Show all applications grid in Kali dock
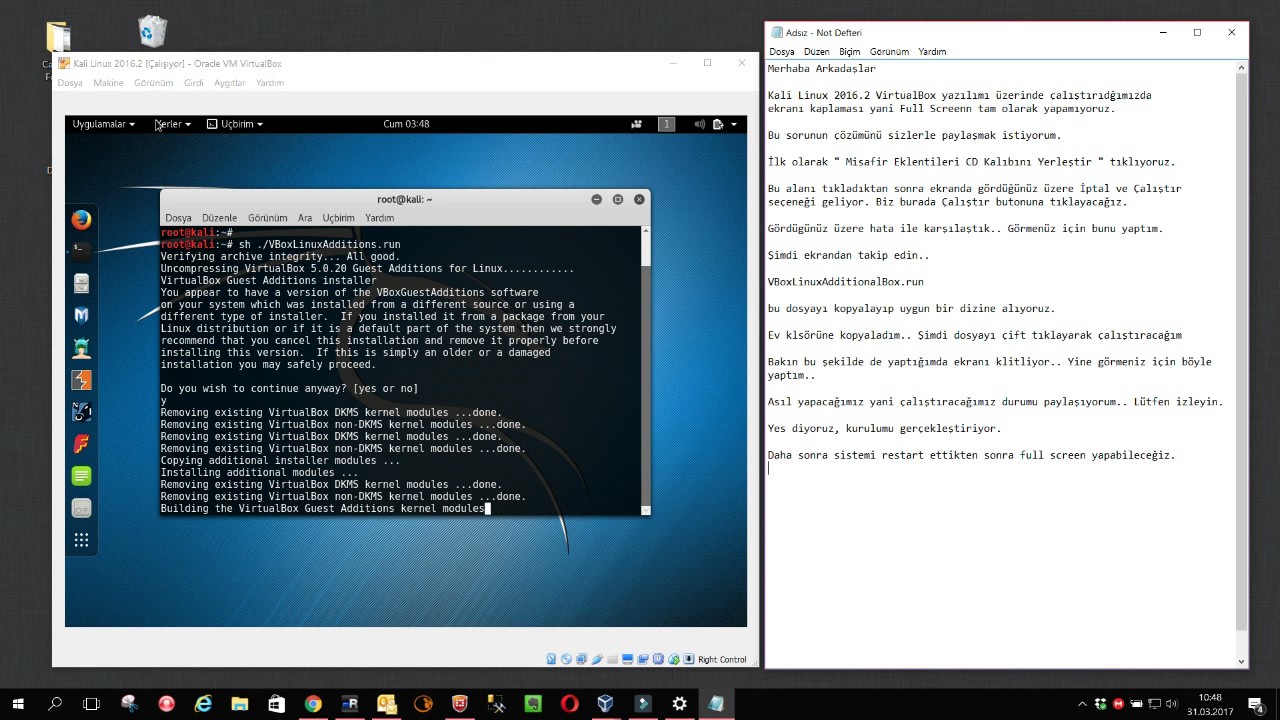 (82, 540)
